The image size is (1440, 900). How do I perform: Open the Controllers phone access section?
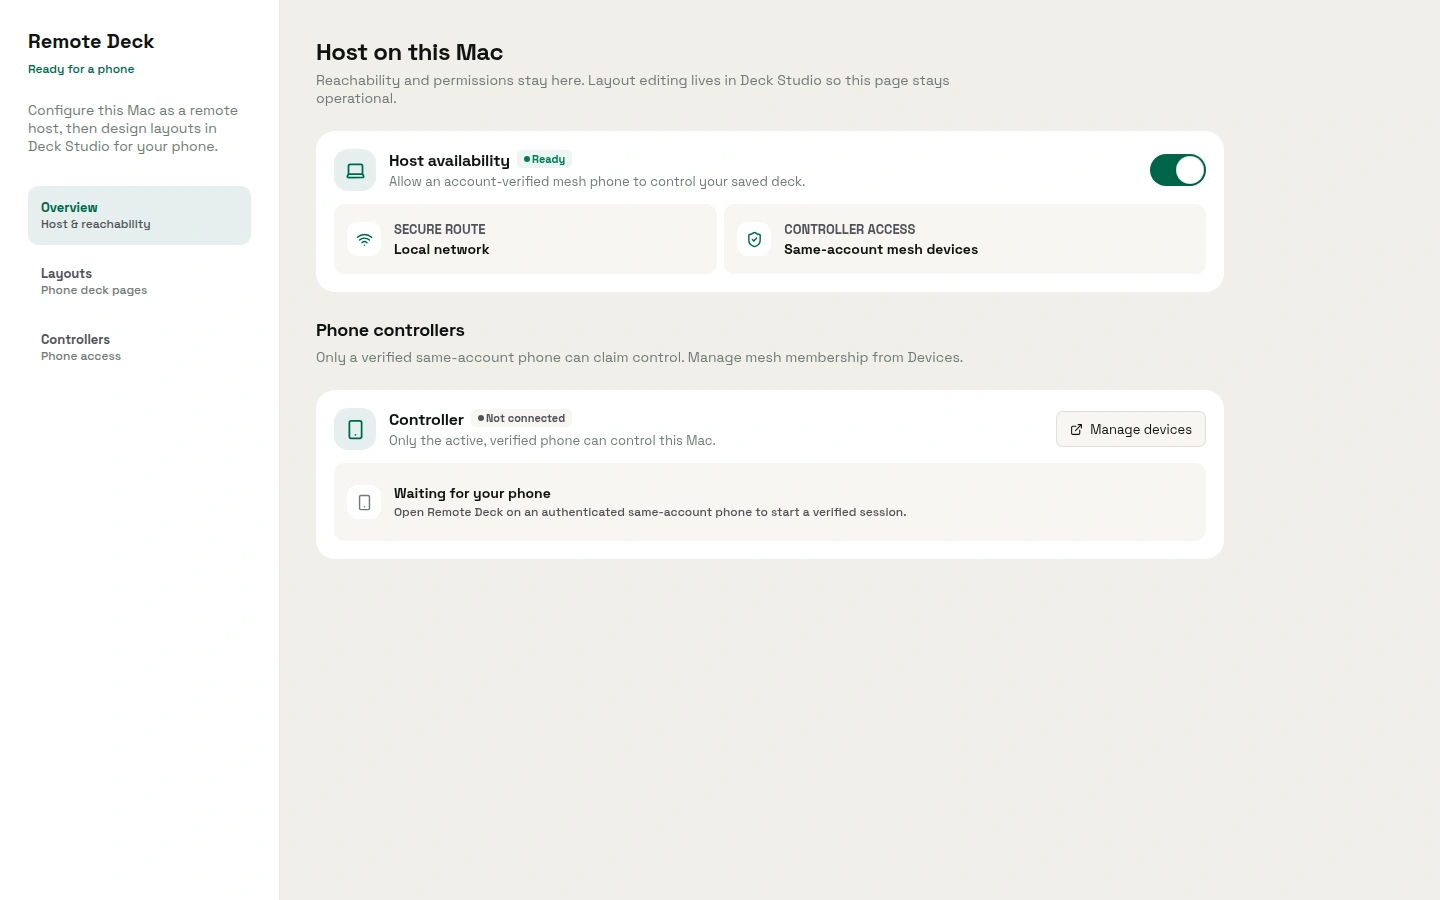(139, 347)
